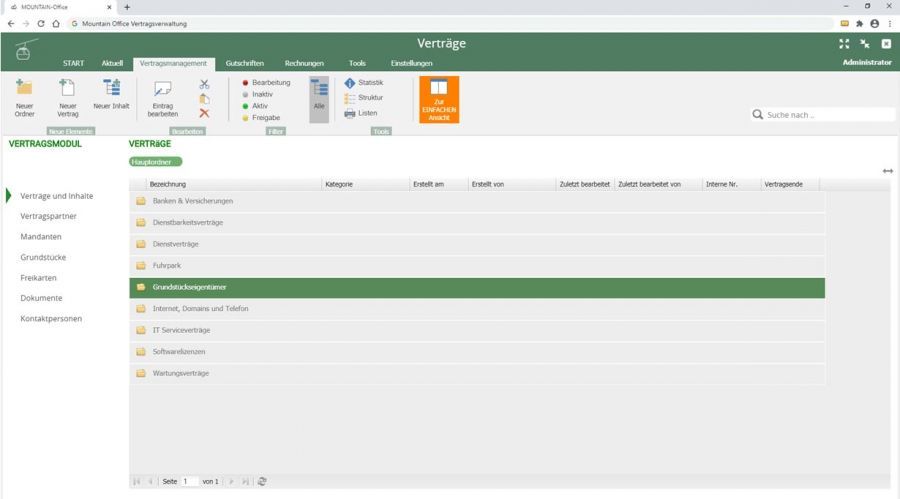Open the Banken & Versicherungen folder

coord(192,202)
